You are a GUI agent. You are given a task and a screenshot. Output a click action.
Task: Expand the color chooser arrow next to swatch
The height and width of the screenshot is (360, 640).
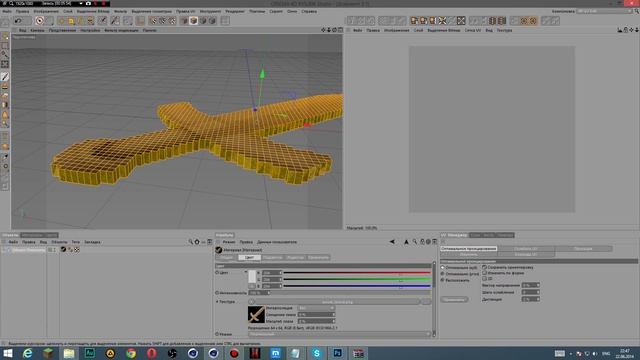click(x=246, y=272)
